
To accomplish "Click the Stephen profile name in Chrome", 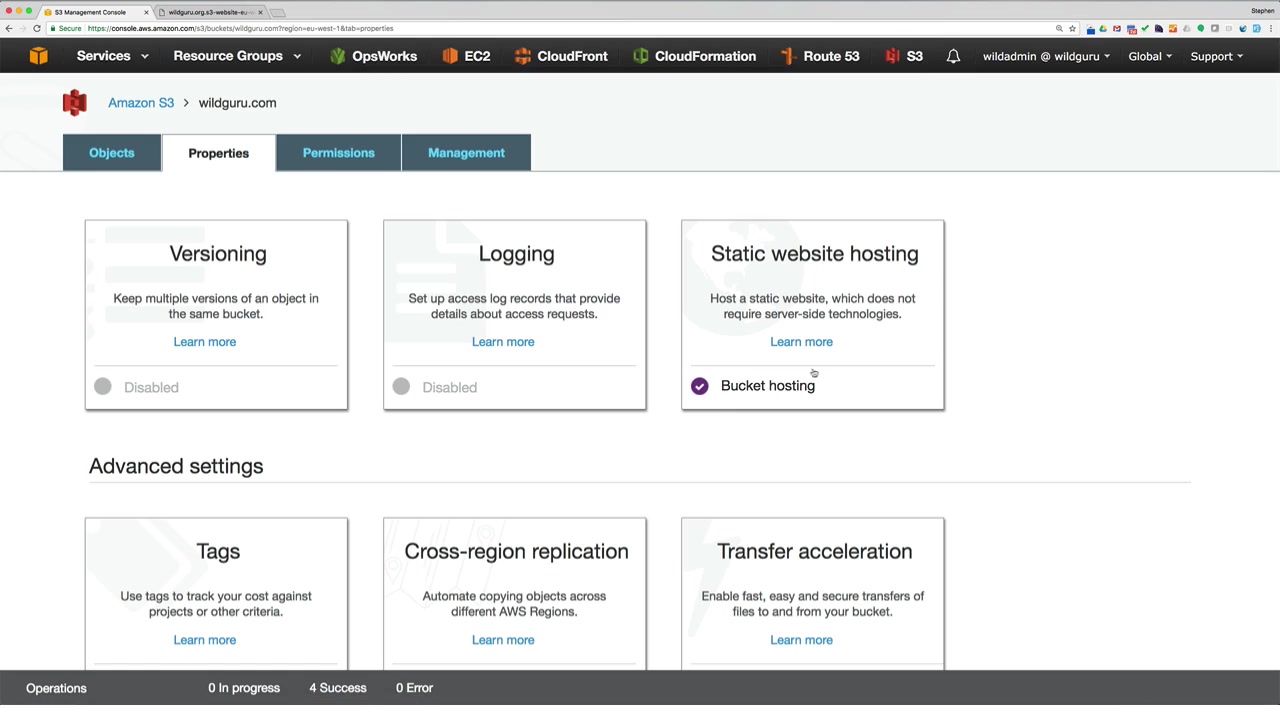I will coord(1262,11).
